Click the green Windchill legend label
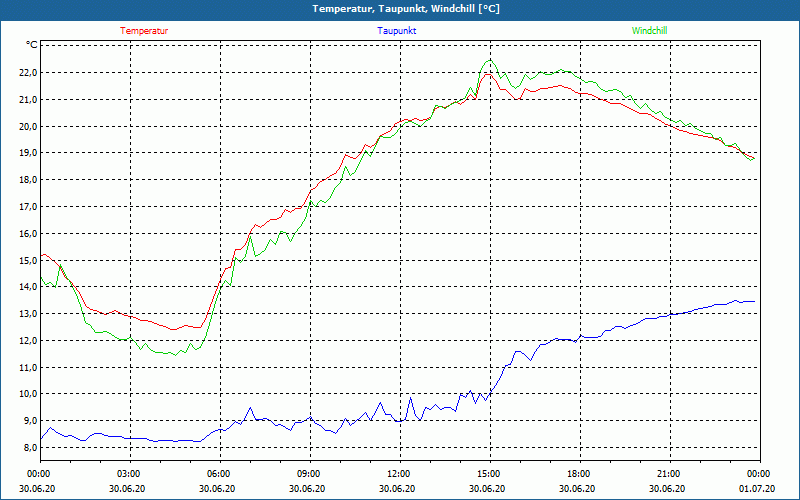The width and height of the screenshot is (800, 500). pyautogui.click(x=649, y=31)
